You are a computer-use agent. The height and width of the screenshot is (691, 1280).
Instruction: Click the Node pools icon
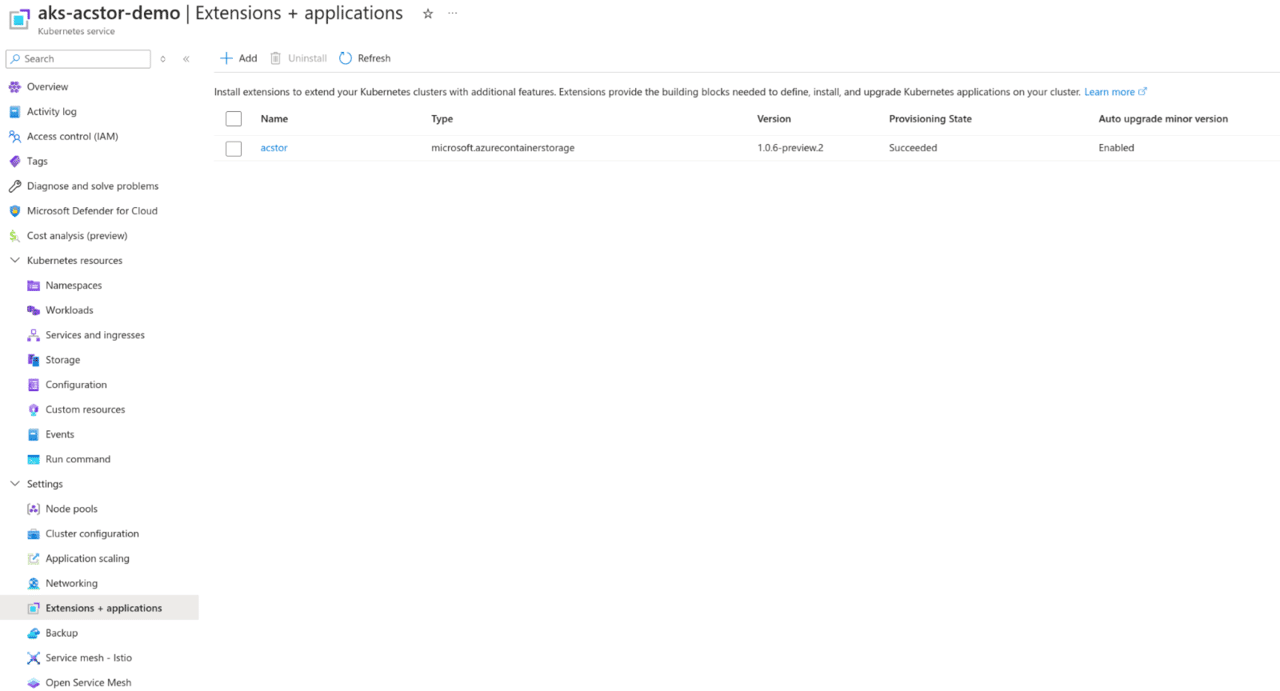coord(33,509)
